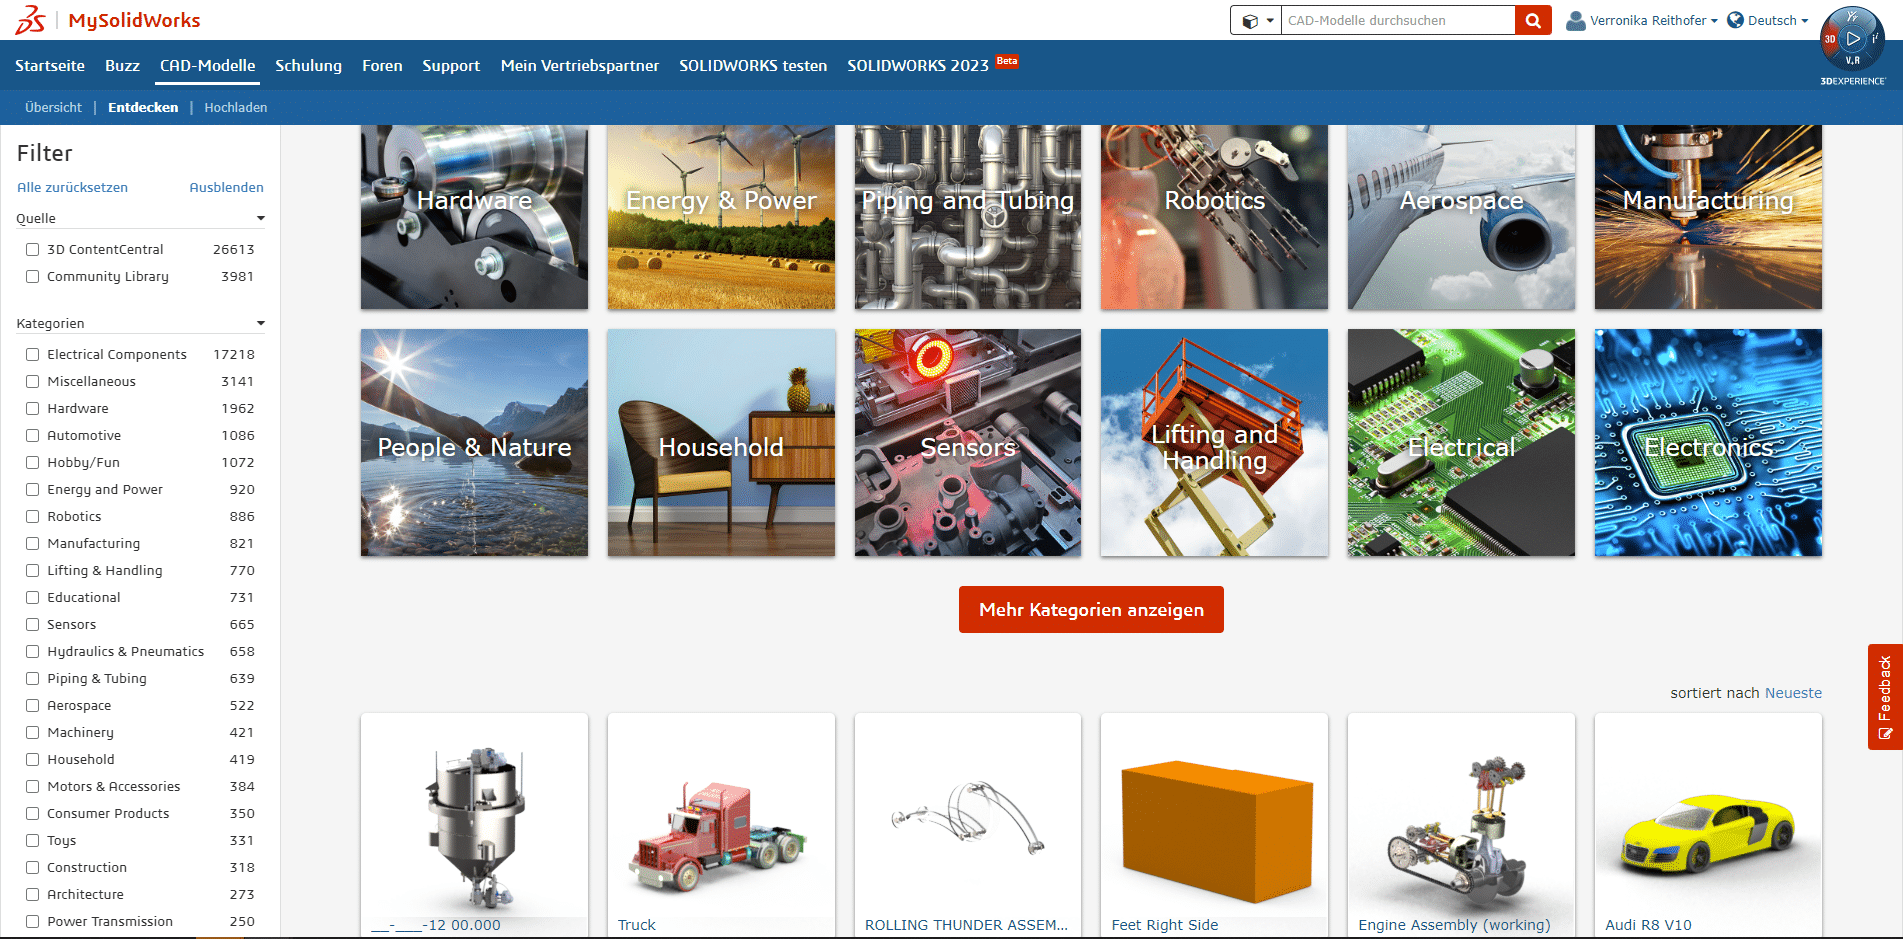Image resolution: width=1903 pixels, height=939 pixels.
Task: Check the 3D ContentCentral source filter
Action: (33, 250)
